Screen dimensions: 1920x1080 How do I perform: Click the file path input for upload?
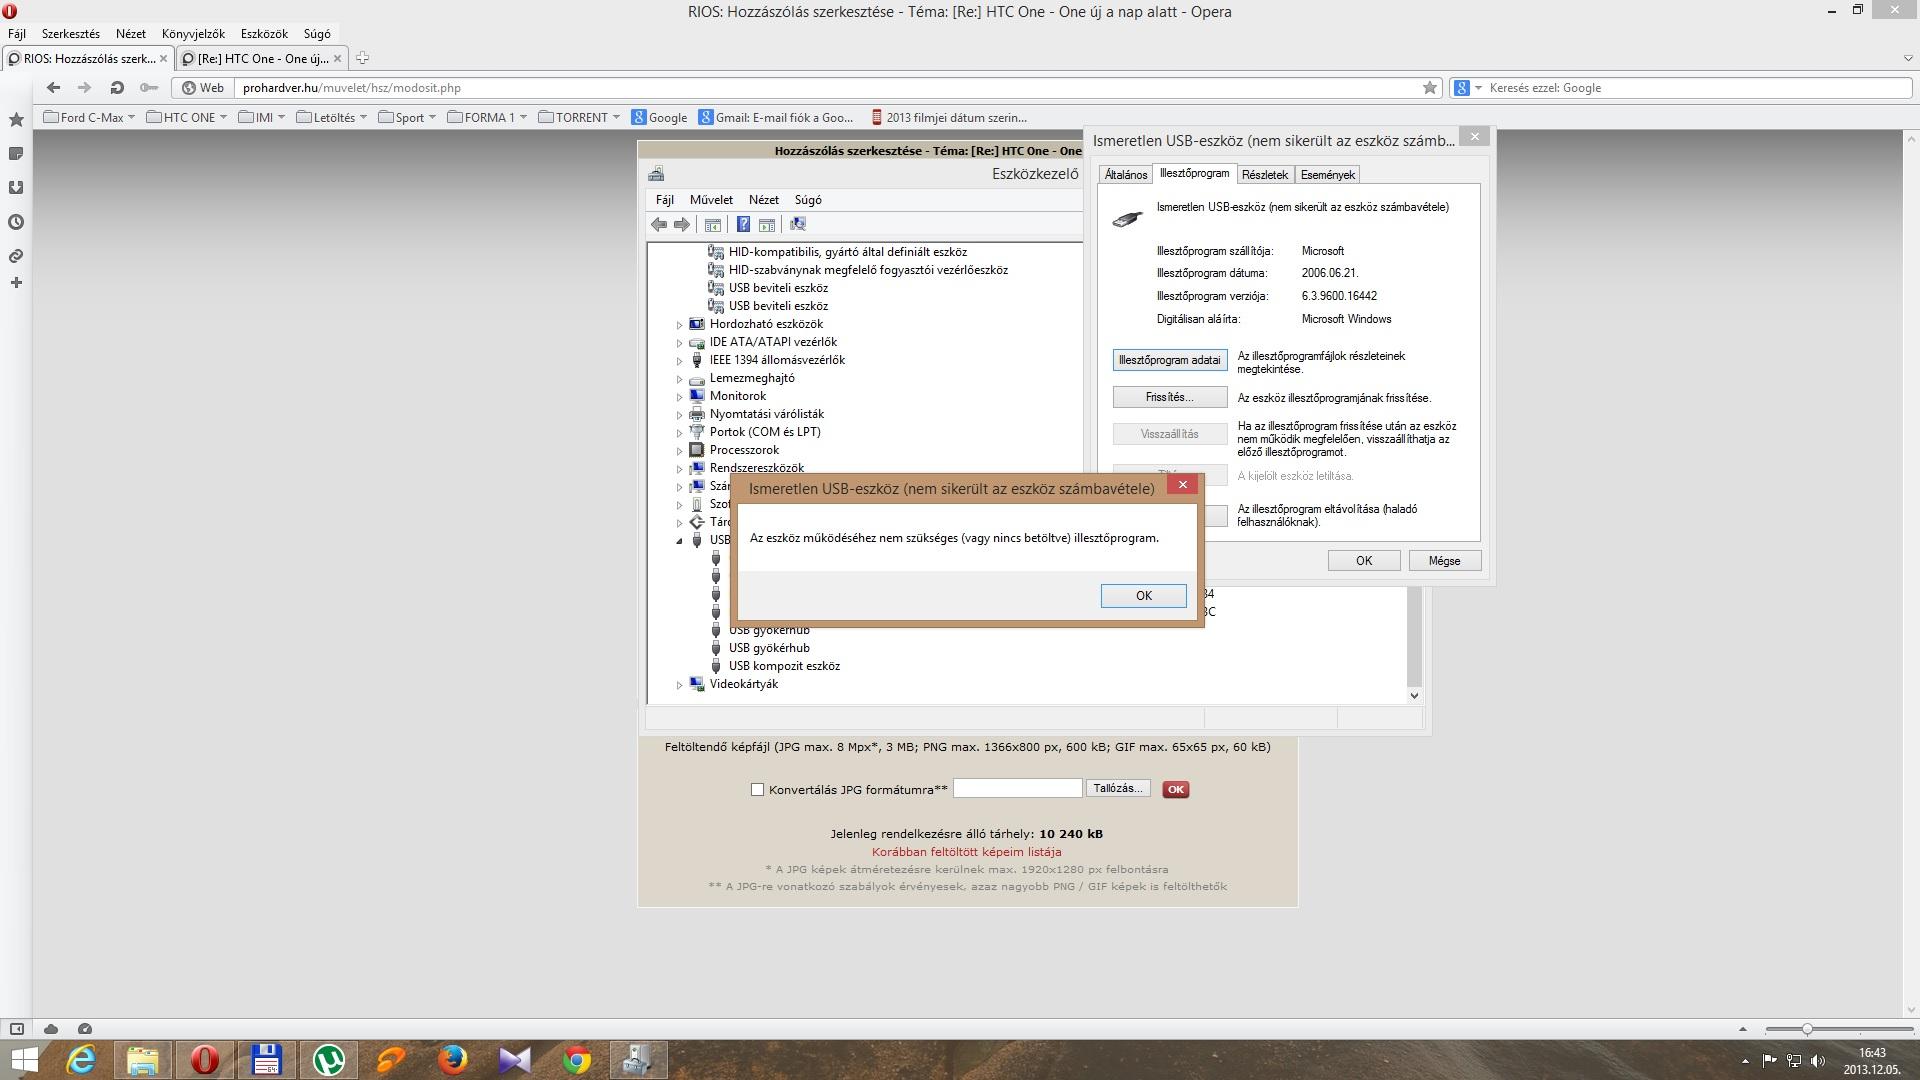(1017, 789)
